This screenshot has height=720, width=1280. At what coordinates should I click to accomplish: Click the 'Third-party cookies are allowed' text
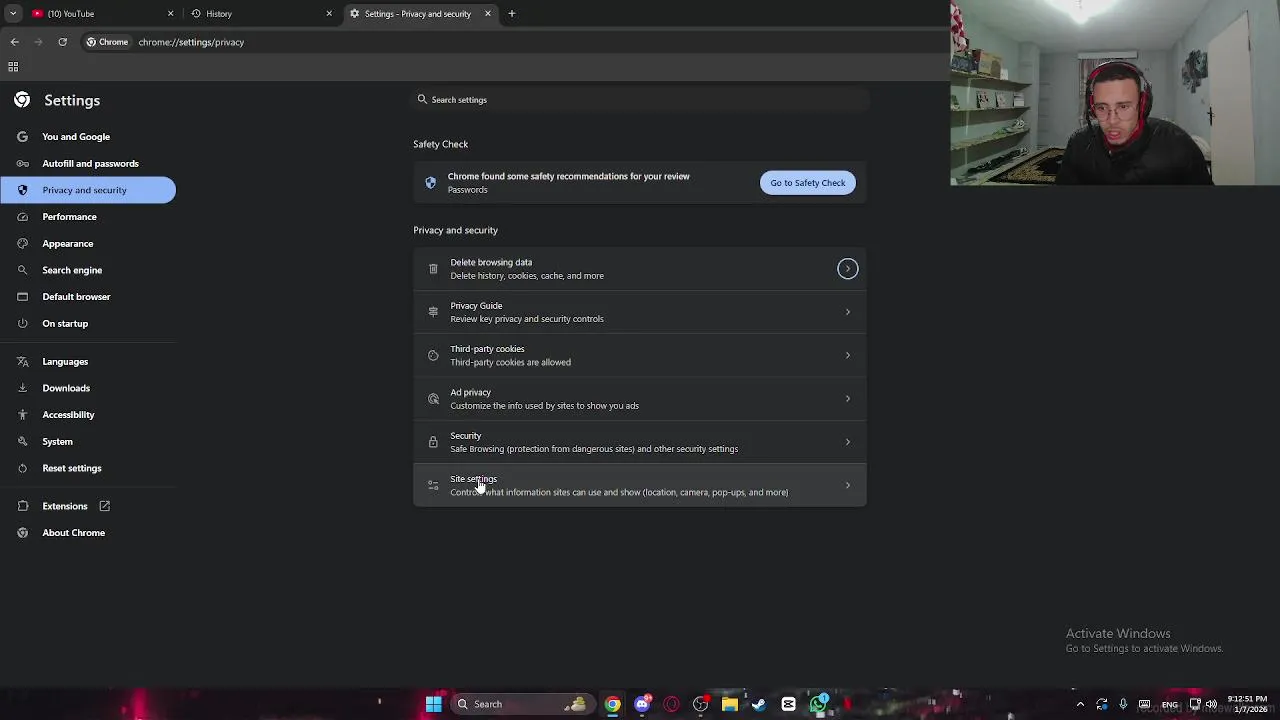click(510, 362)
